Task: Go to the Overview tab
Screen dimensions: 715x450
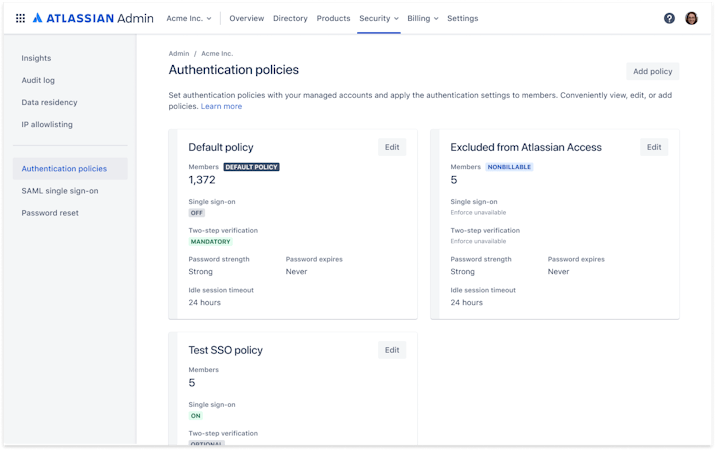Action: [247, 18]
